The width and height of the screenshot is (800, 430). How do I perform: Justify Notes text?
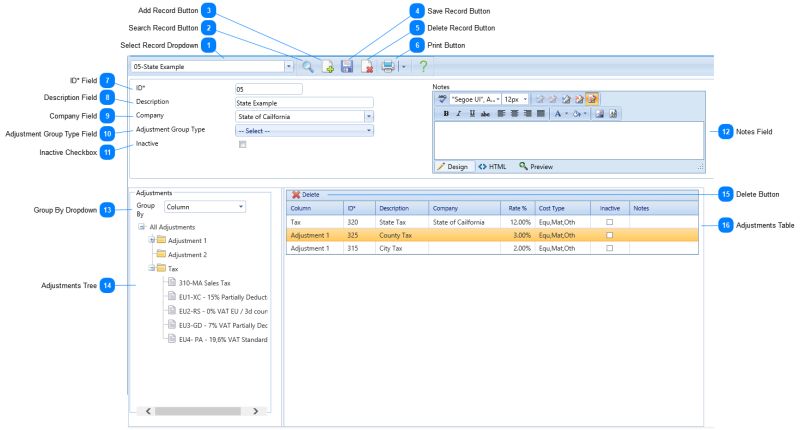pyautogui.click(x=541, y=114)
